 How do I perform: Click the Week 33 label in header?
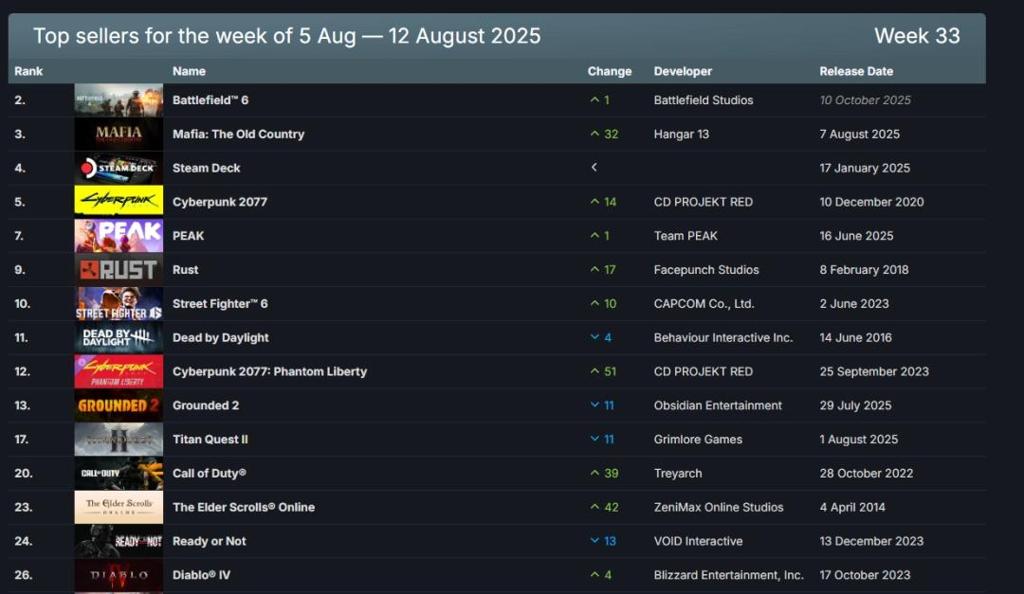[x=916, y=36]
